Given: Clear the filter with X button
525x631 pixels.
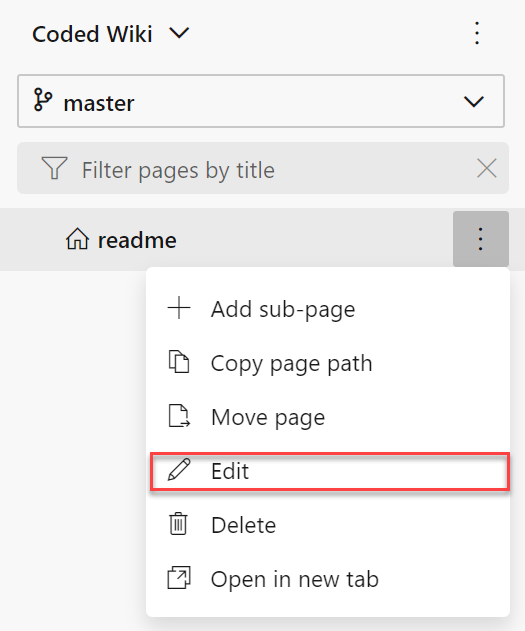Looking at the screenshot, I should 486,168.
